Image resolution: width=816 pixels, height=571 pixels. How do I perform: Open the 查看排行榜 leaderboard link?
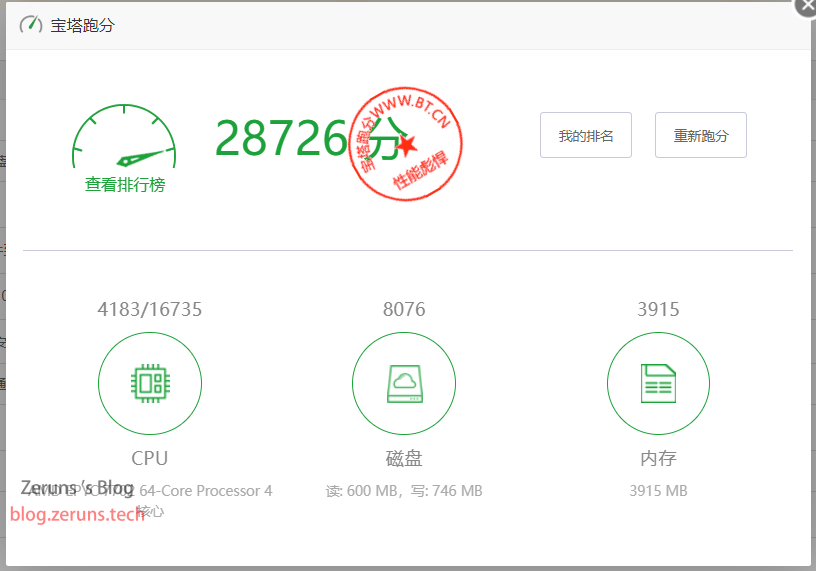coord(125,184)
